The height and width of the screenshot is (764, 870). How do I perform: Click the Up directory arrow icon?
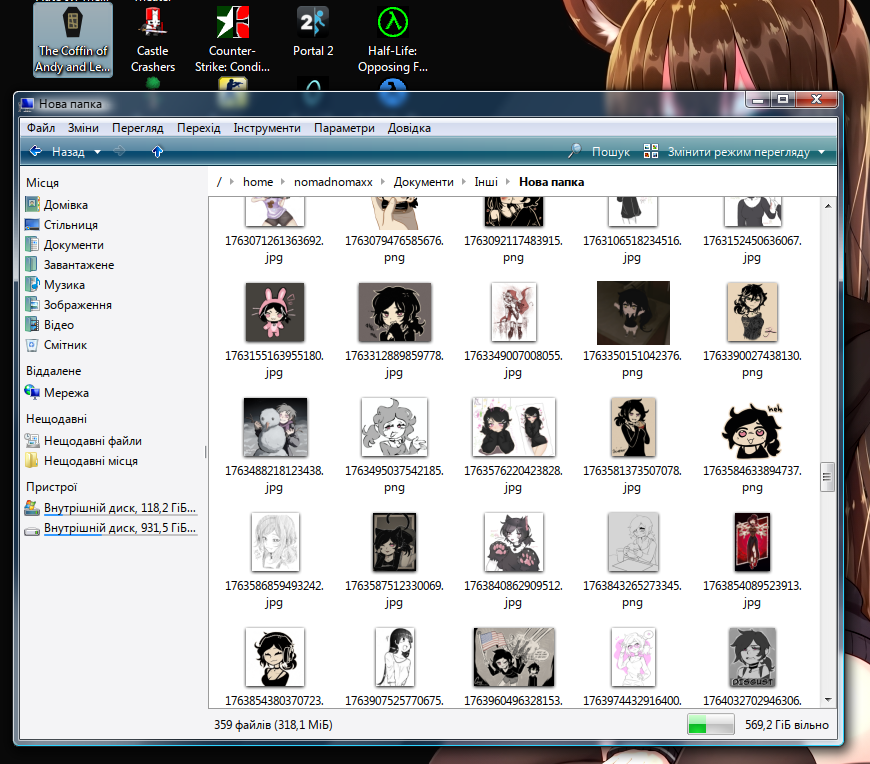pyautogui.click(x=158, y=151)
